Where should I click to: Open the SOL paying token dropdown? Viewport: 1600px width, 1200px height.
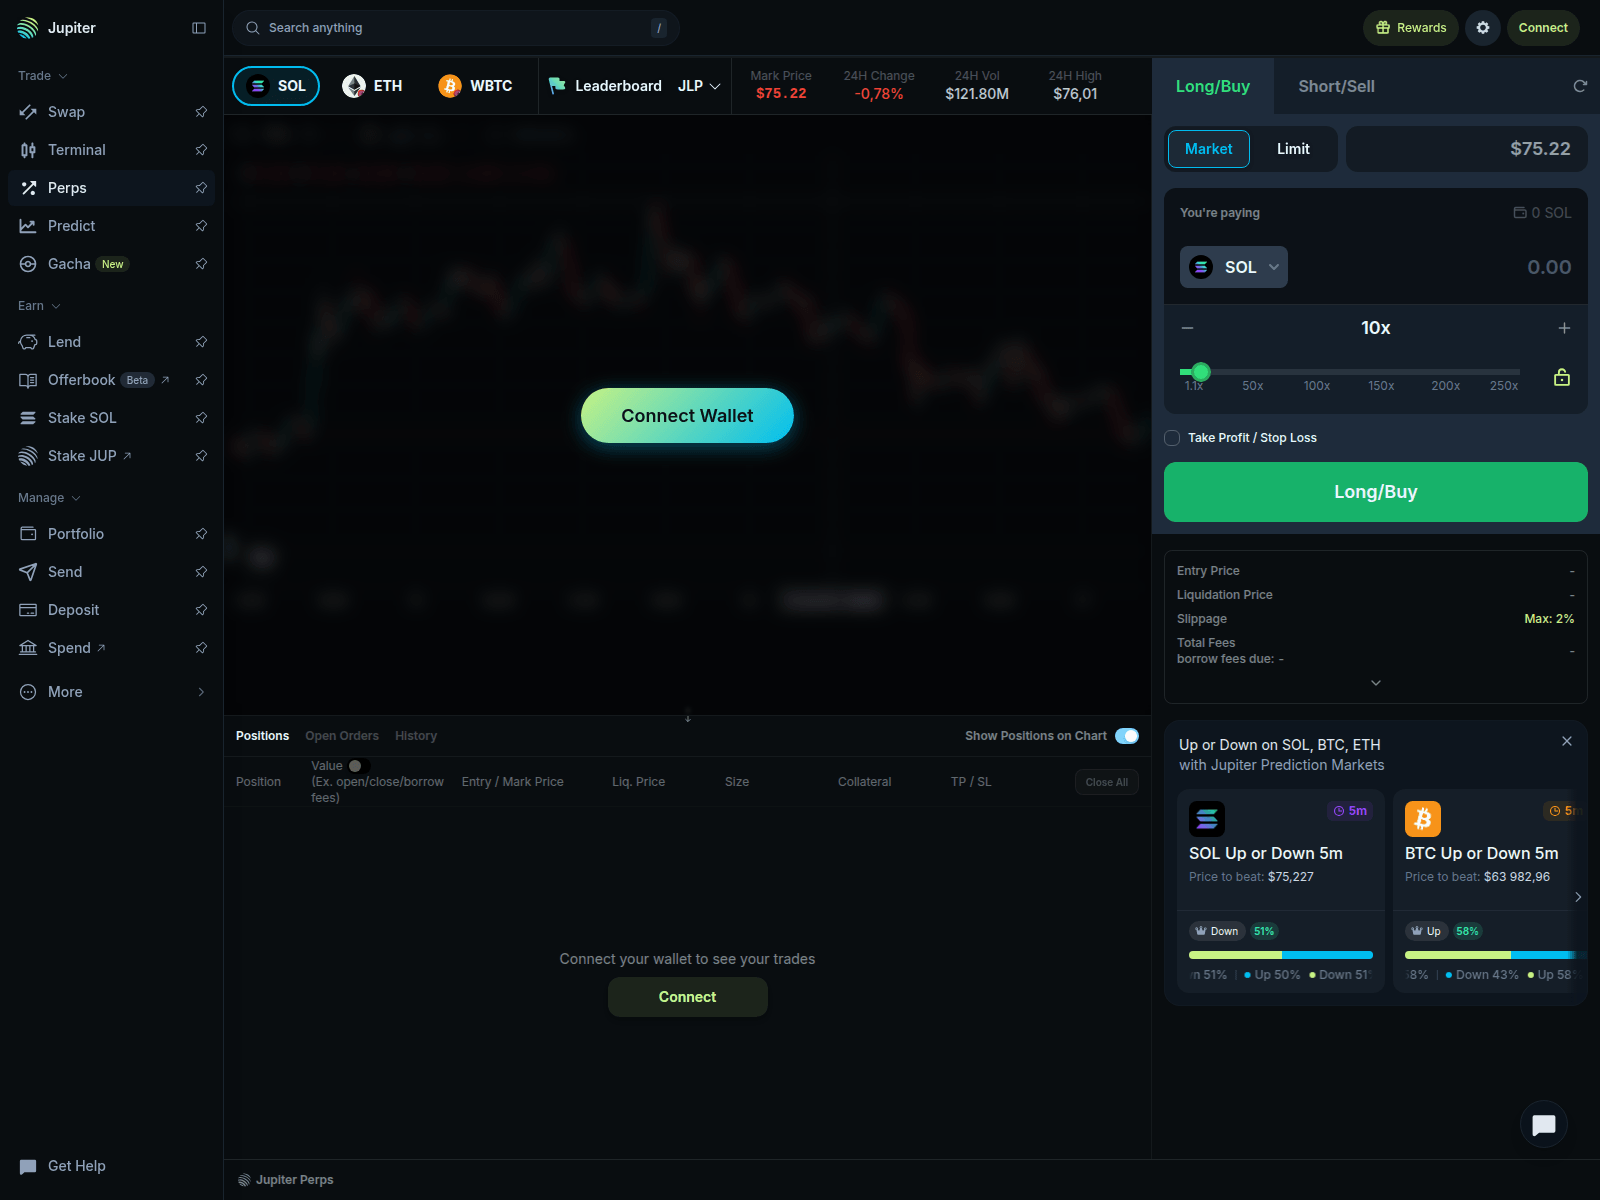click(1234, 267)
